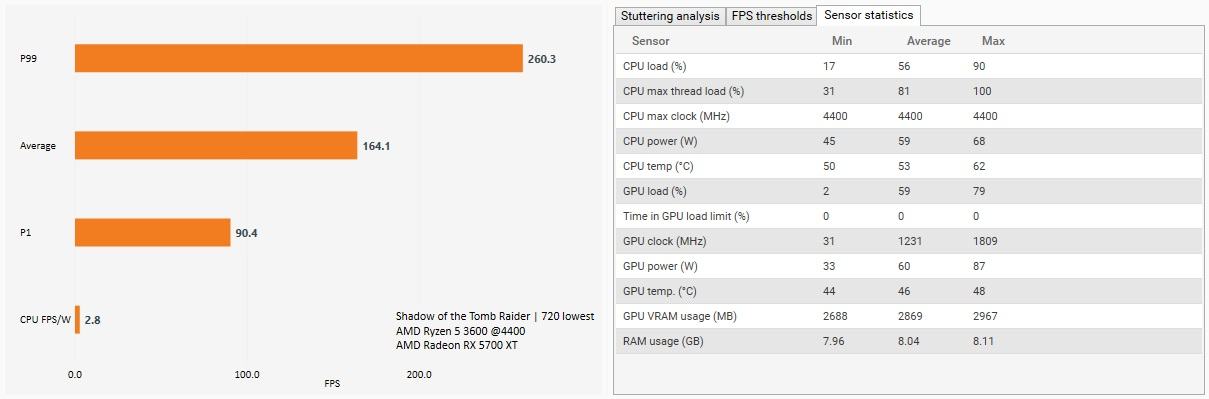Screen dimensions: 1209x399
Task: Click the Max column header
Action: [993, 41]
